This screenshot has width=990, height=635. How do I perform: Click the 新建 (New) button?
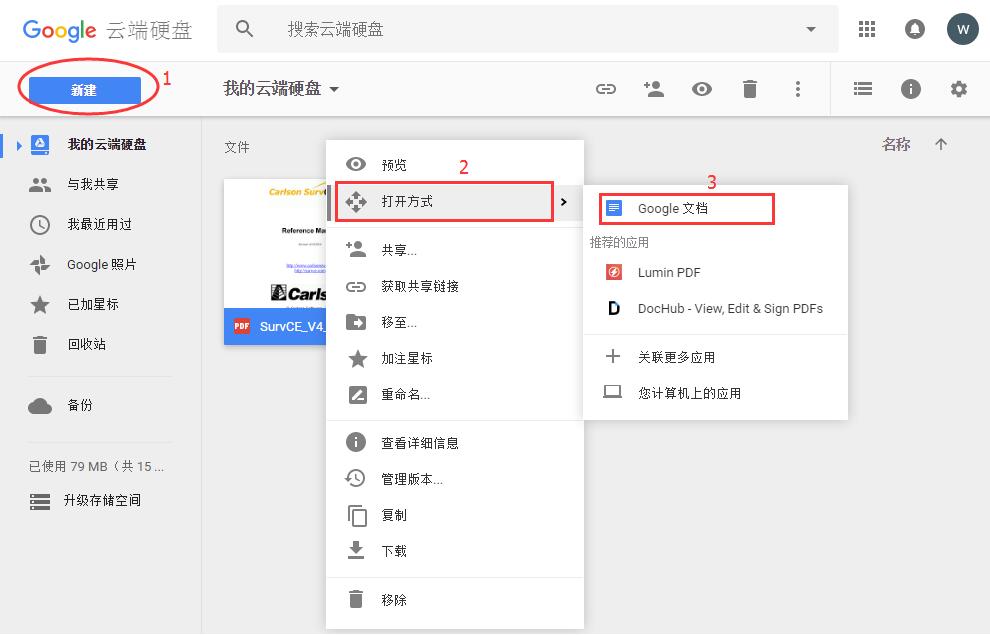85,90
